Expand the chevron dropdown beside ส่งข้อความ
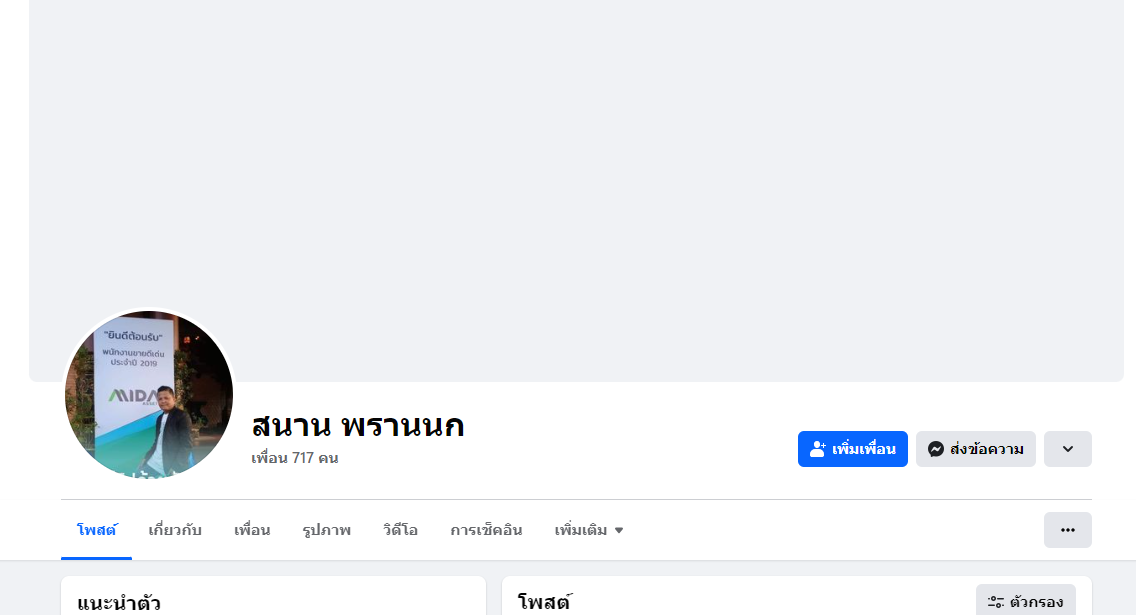 point(1067,449)
